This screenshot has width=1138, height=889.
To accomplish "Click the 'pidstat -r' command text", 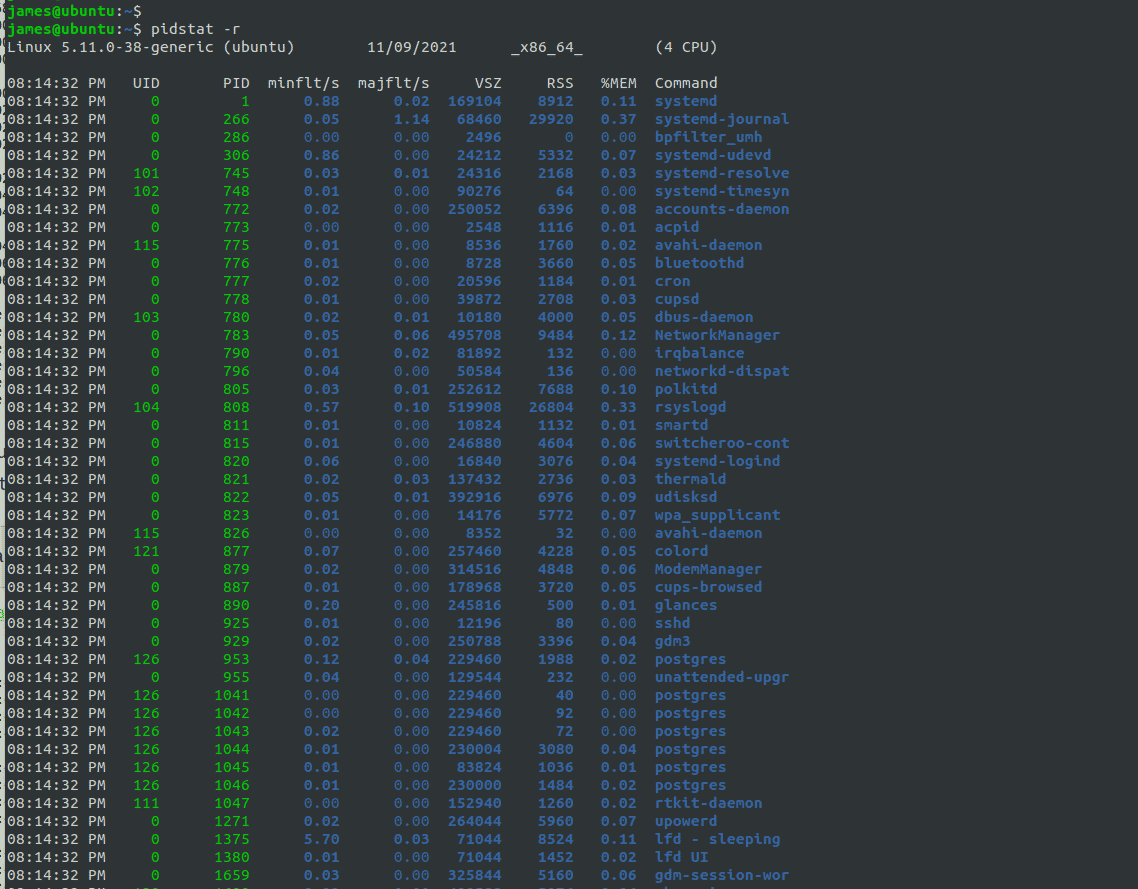I will [x=195, y=29].
